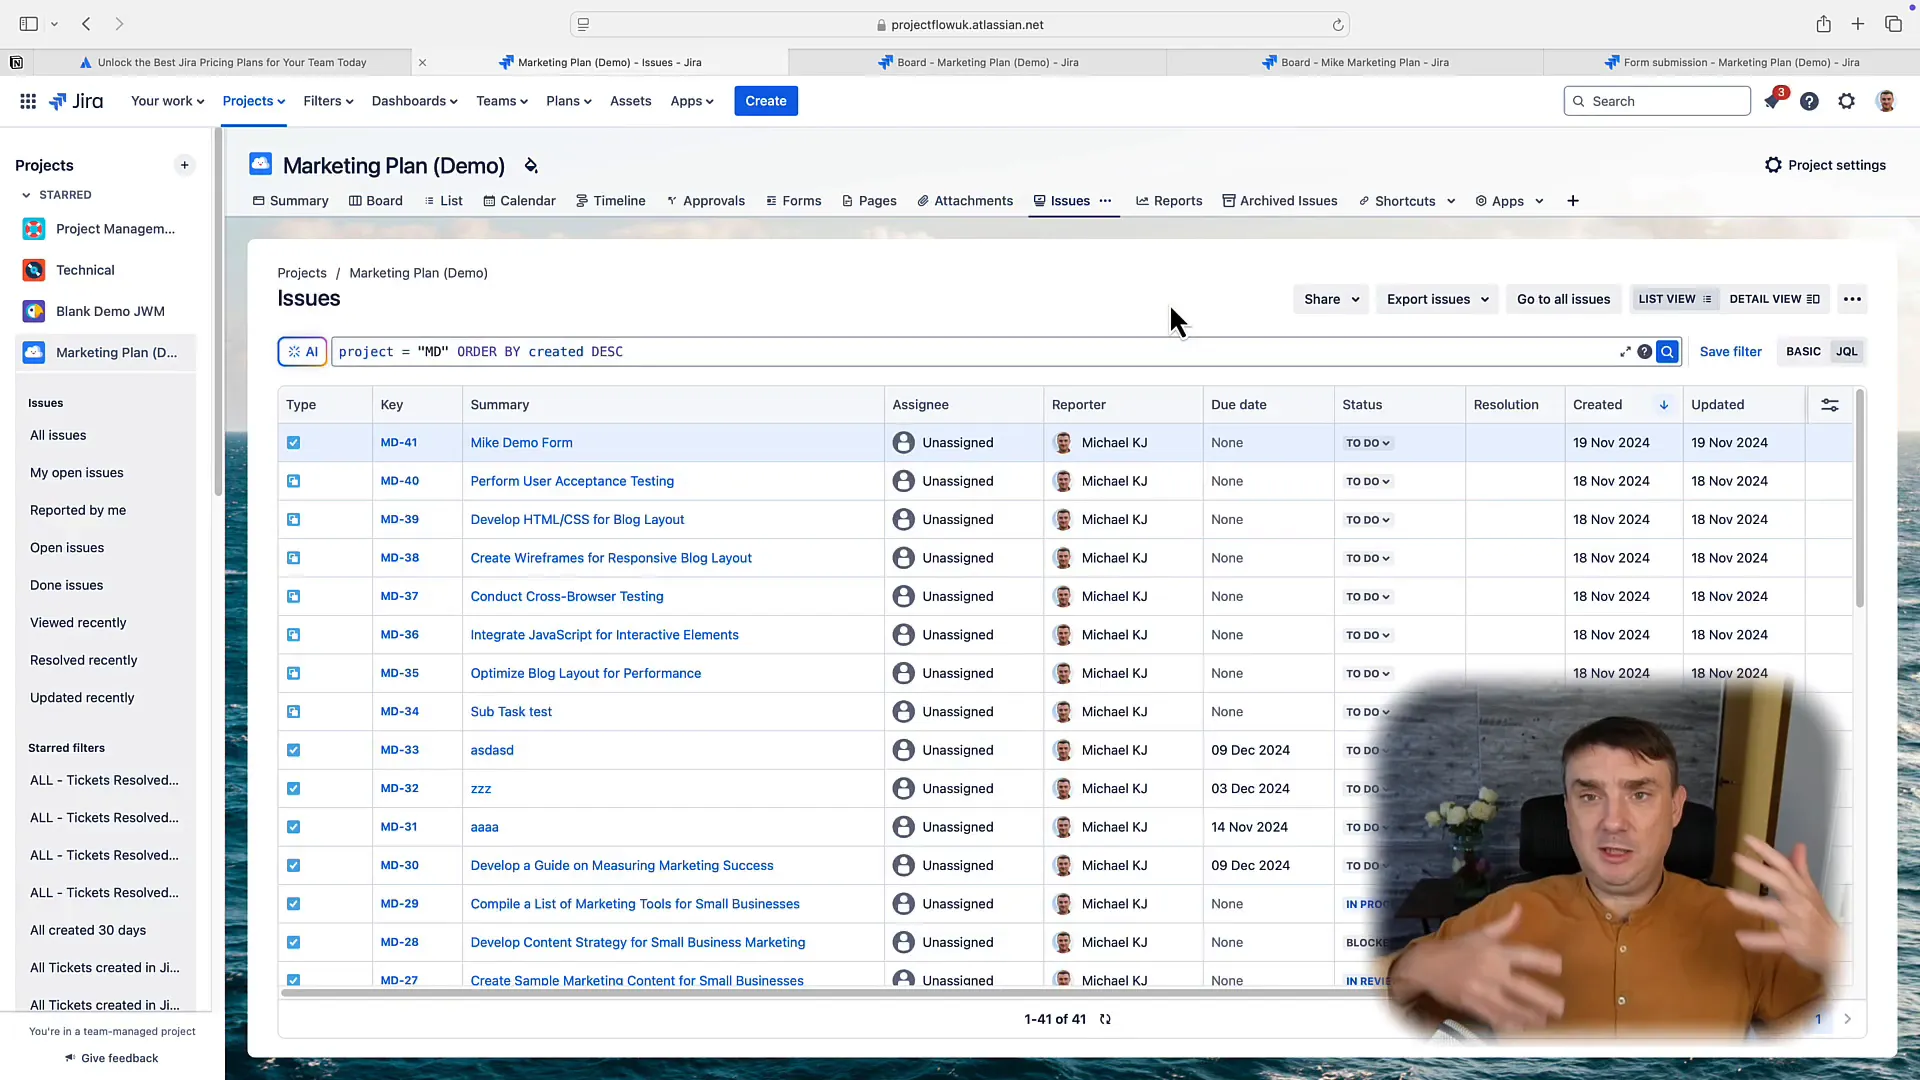
Task: Switch to Board - Mike Marketing Plan browser tab
Action: pos(1355,62)
